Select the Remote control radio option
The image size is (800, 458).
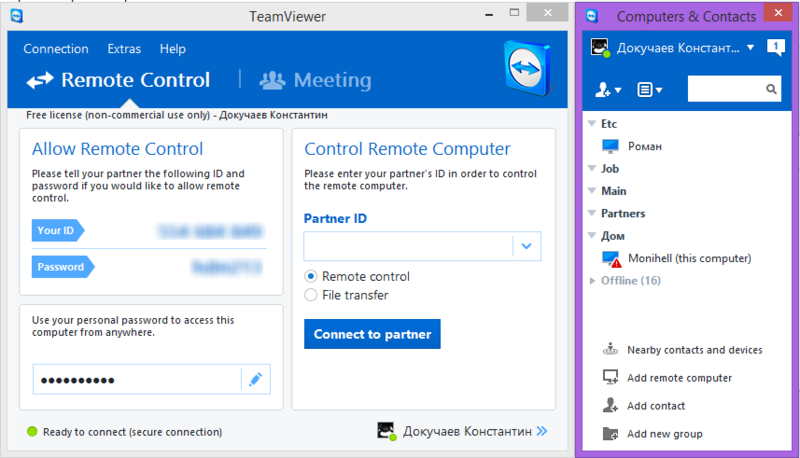coord(310,276)
